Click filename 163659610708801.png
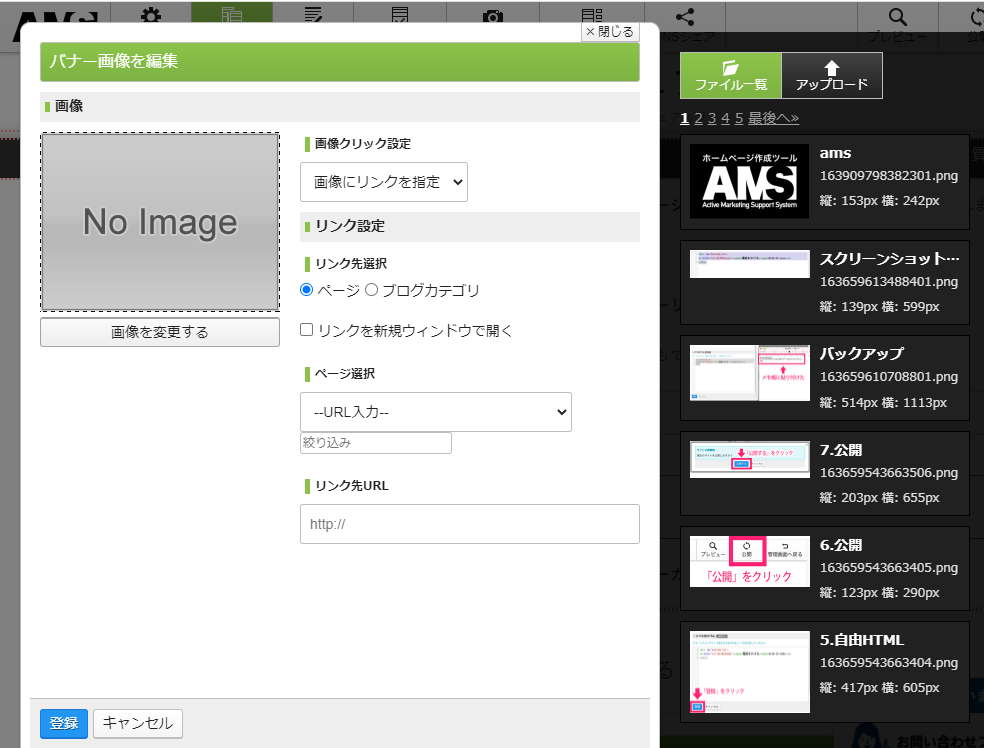The width and height of the screenshot is (984, 748). (x=889, y=377)
